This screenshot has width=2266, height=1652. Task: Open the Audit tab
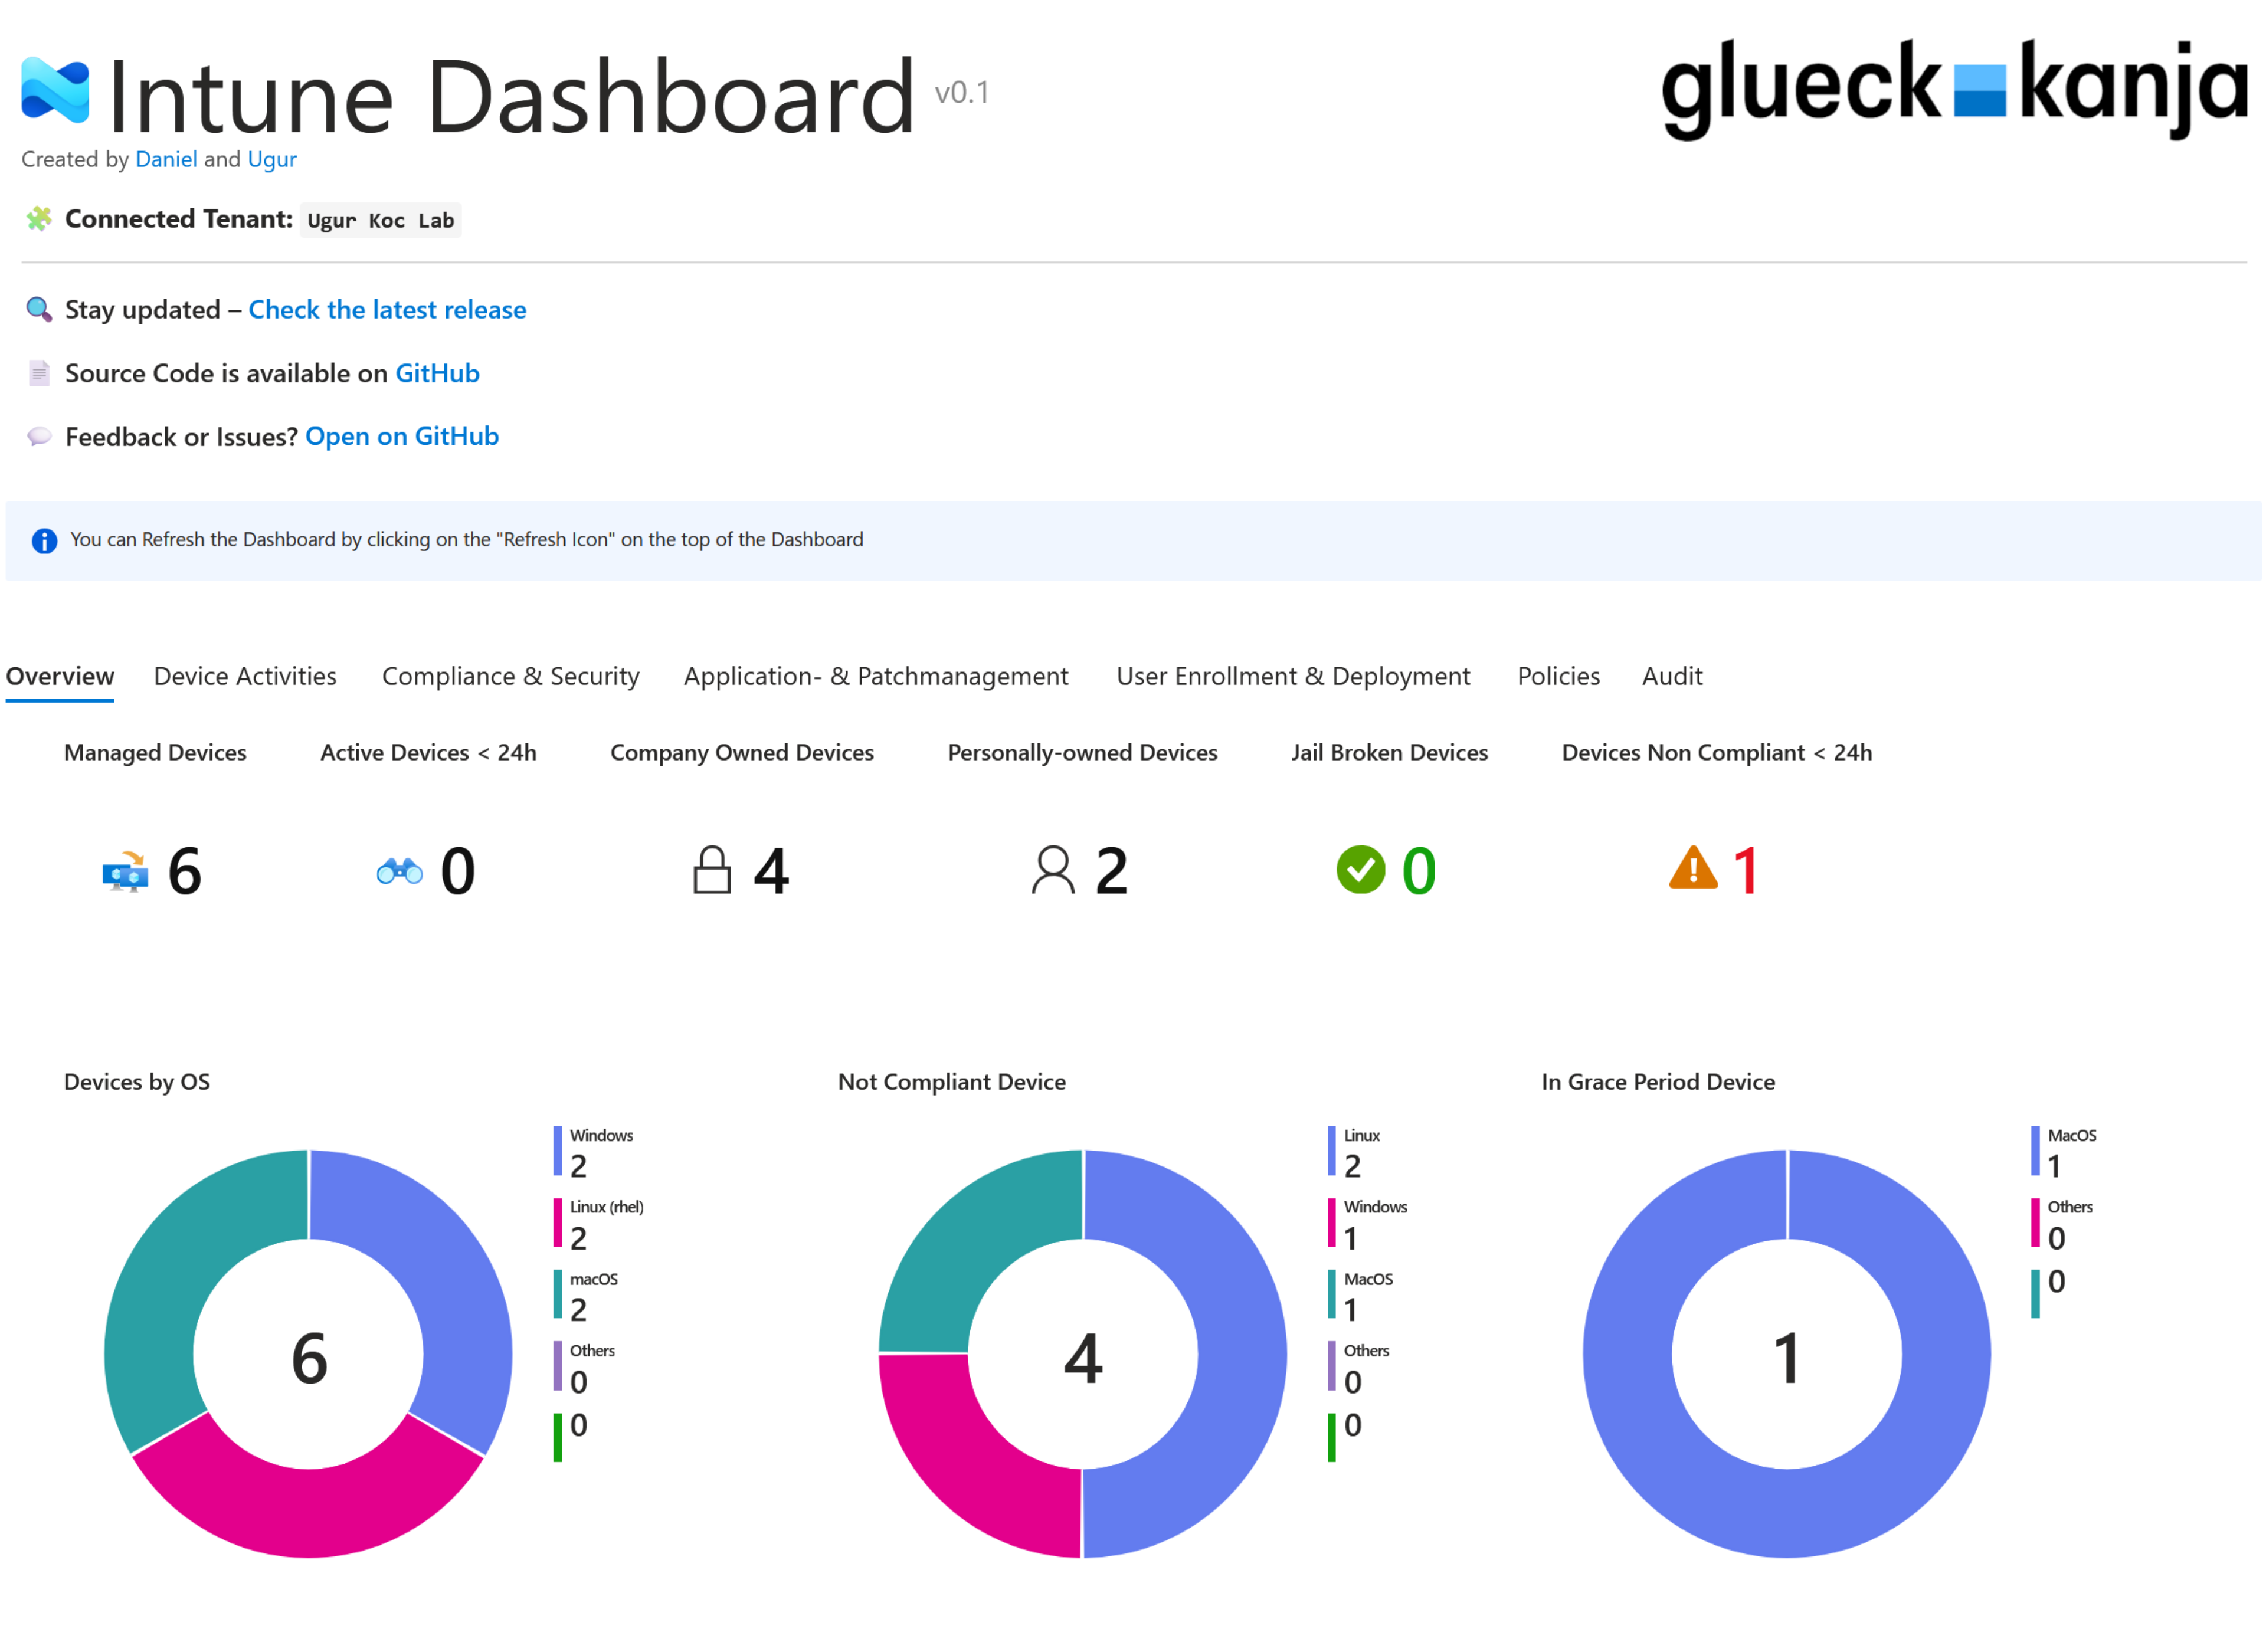click(1671, 676)
